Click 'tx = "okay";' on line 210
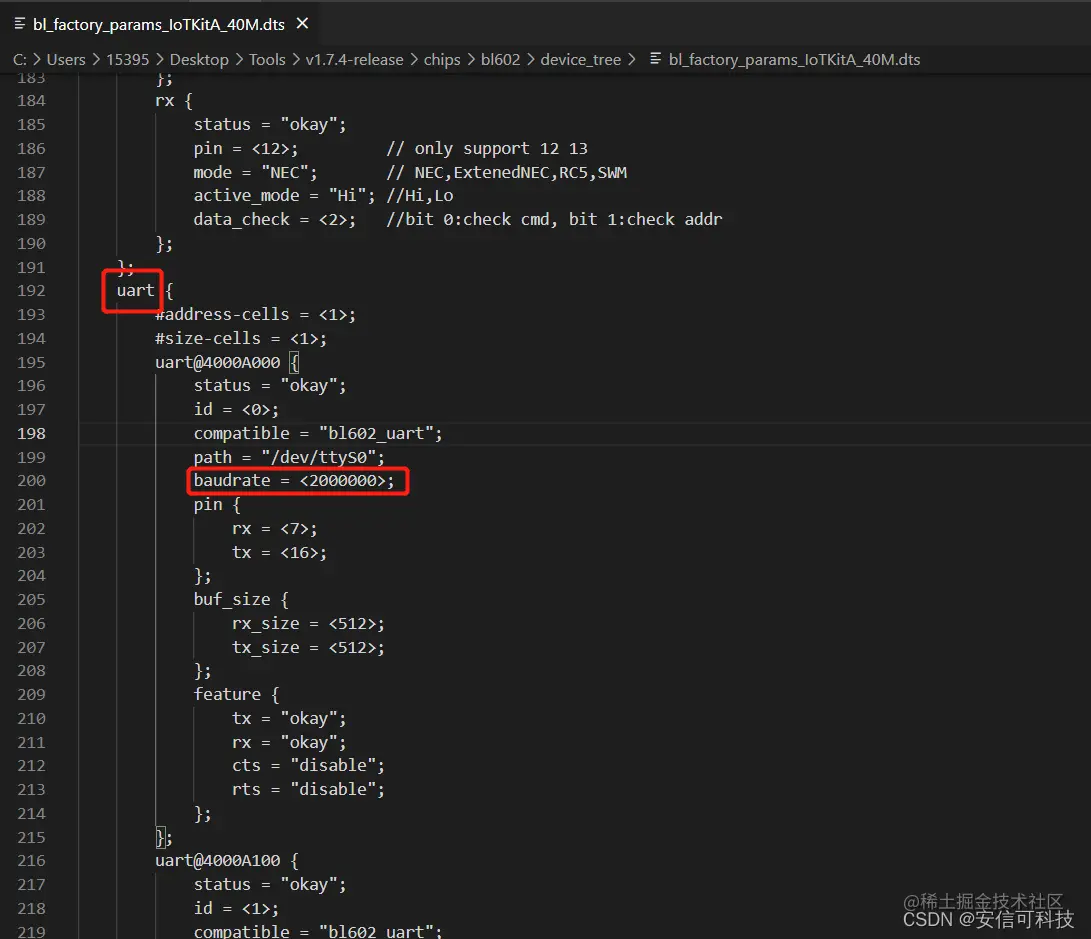 (x=289, y=719)
